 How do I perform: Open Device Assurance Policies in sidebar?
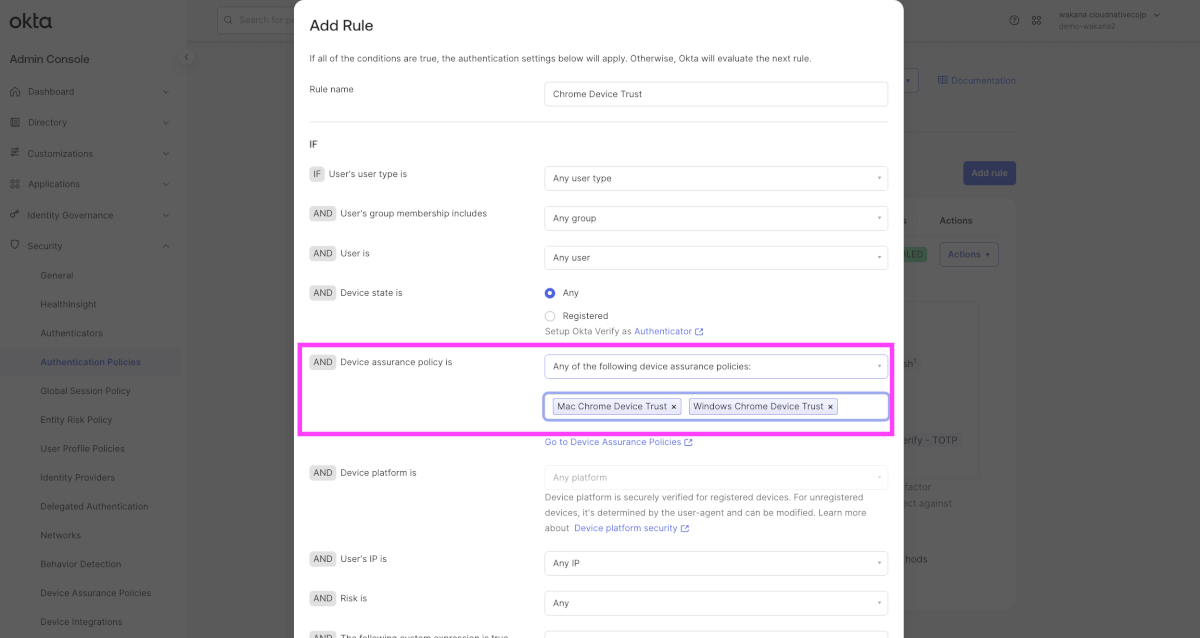tap(95, 593)
